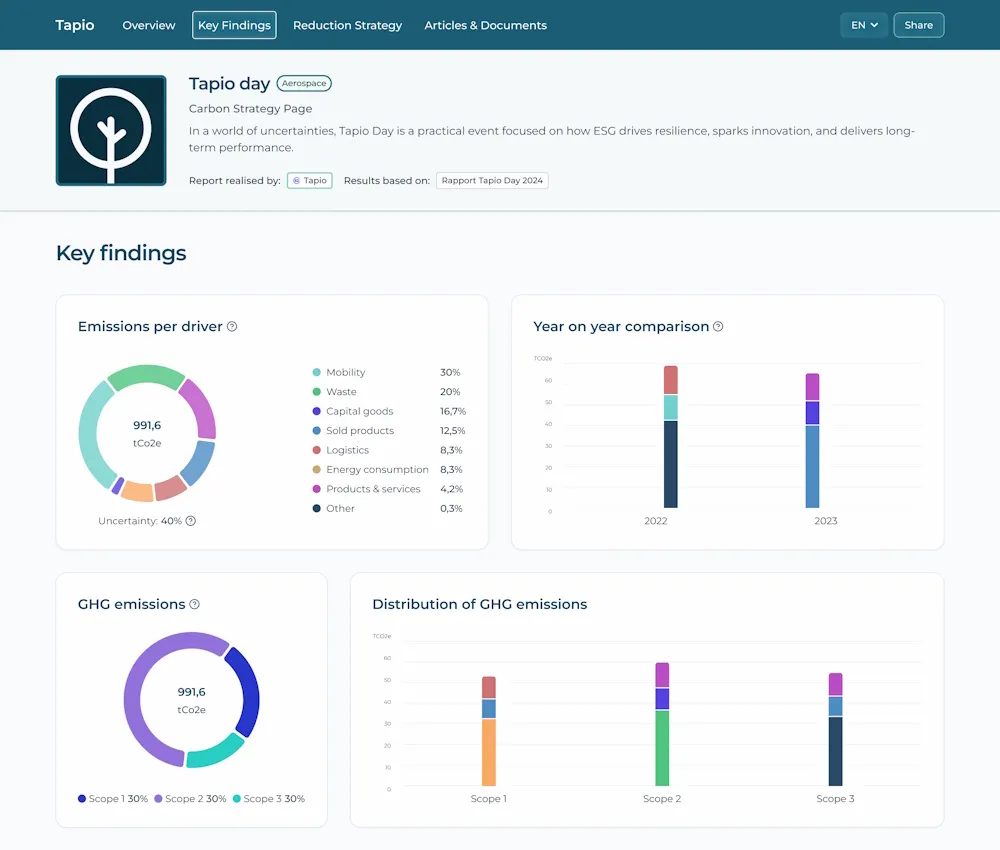Click the Energy consumption legend dot
This screenshot has width=1000, height=850.
[316, 469]
